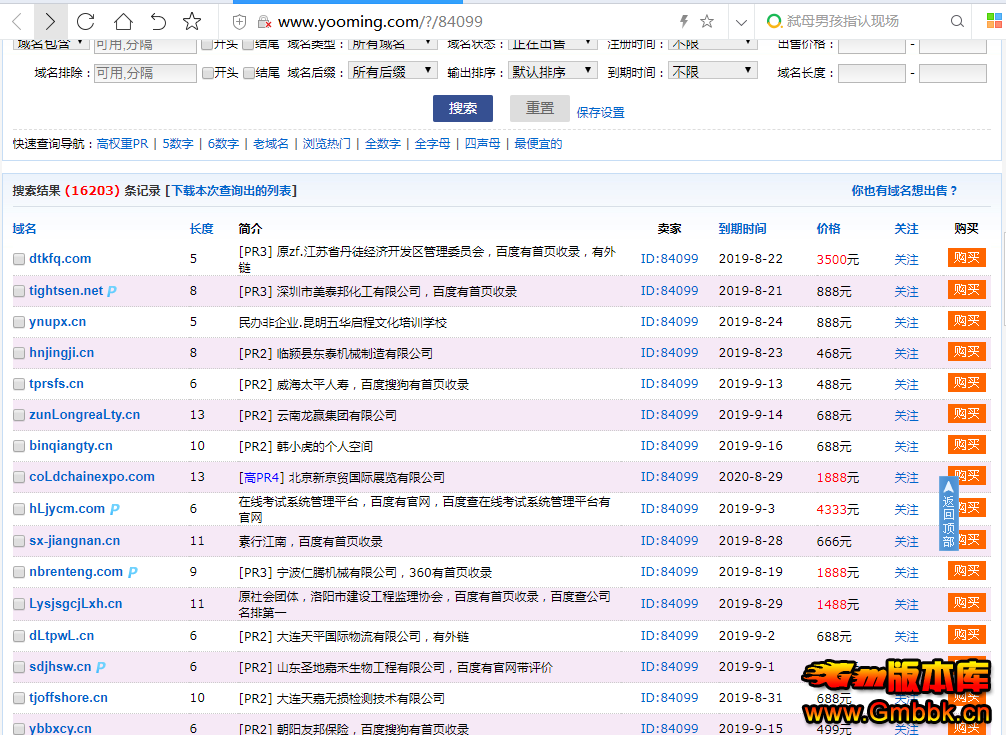Click the P icon beside hLjycm.com
This screenshot has height=735, width=1006.
click(x=114, y=509)
